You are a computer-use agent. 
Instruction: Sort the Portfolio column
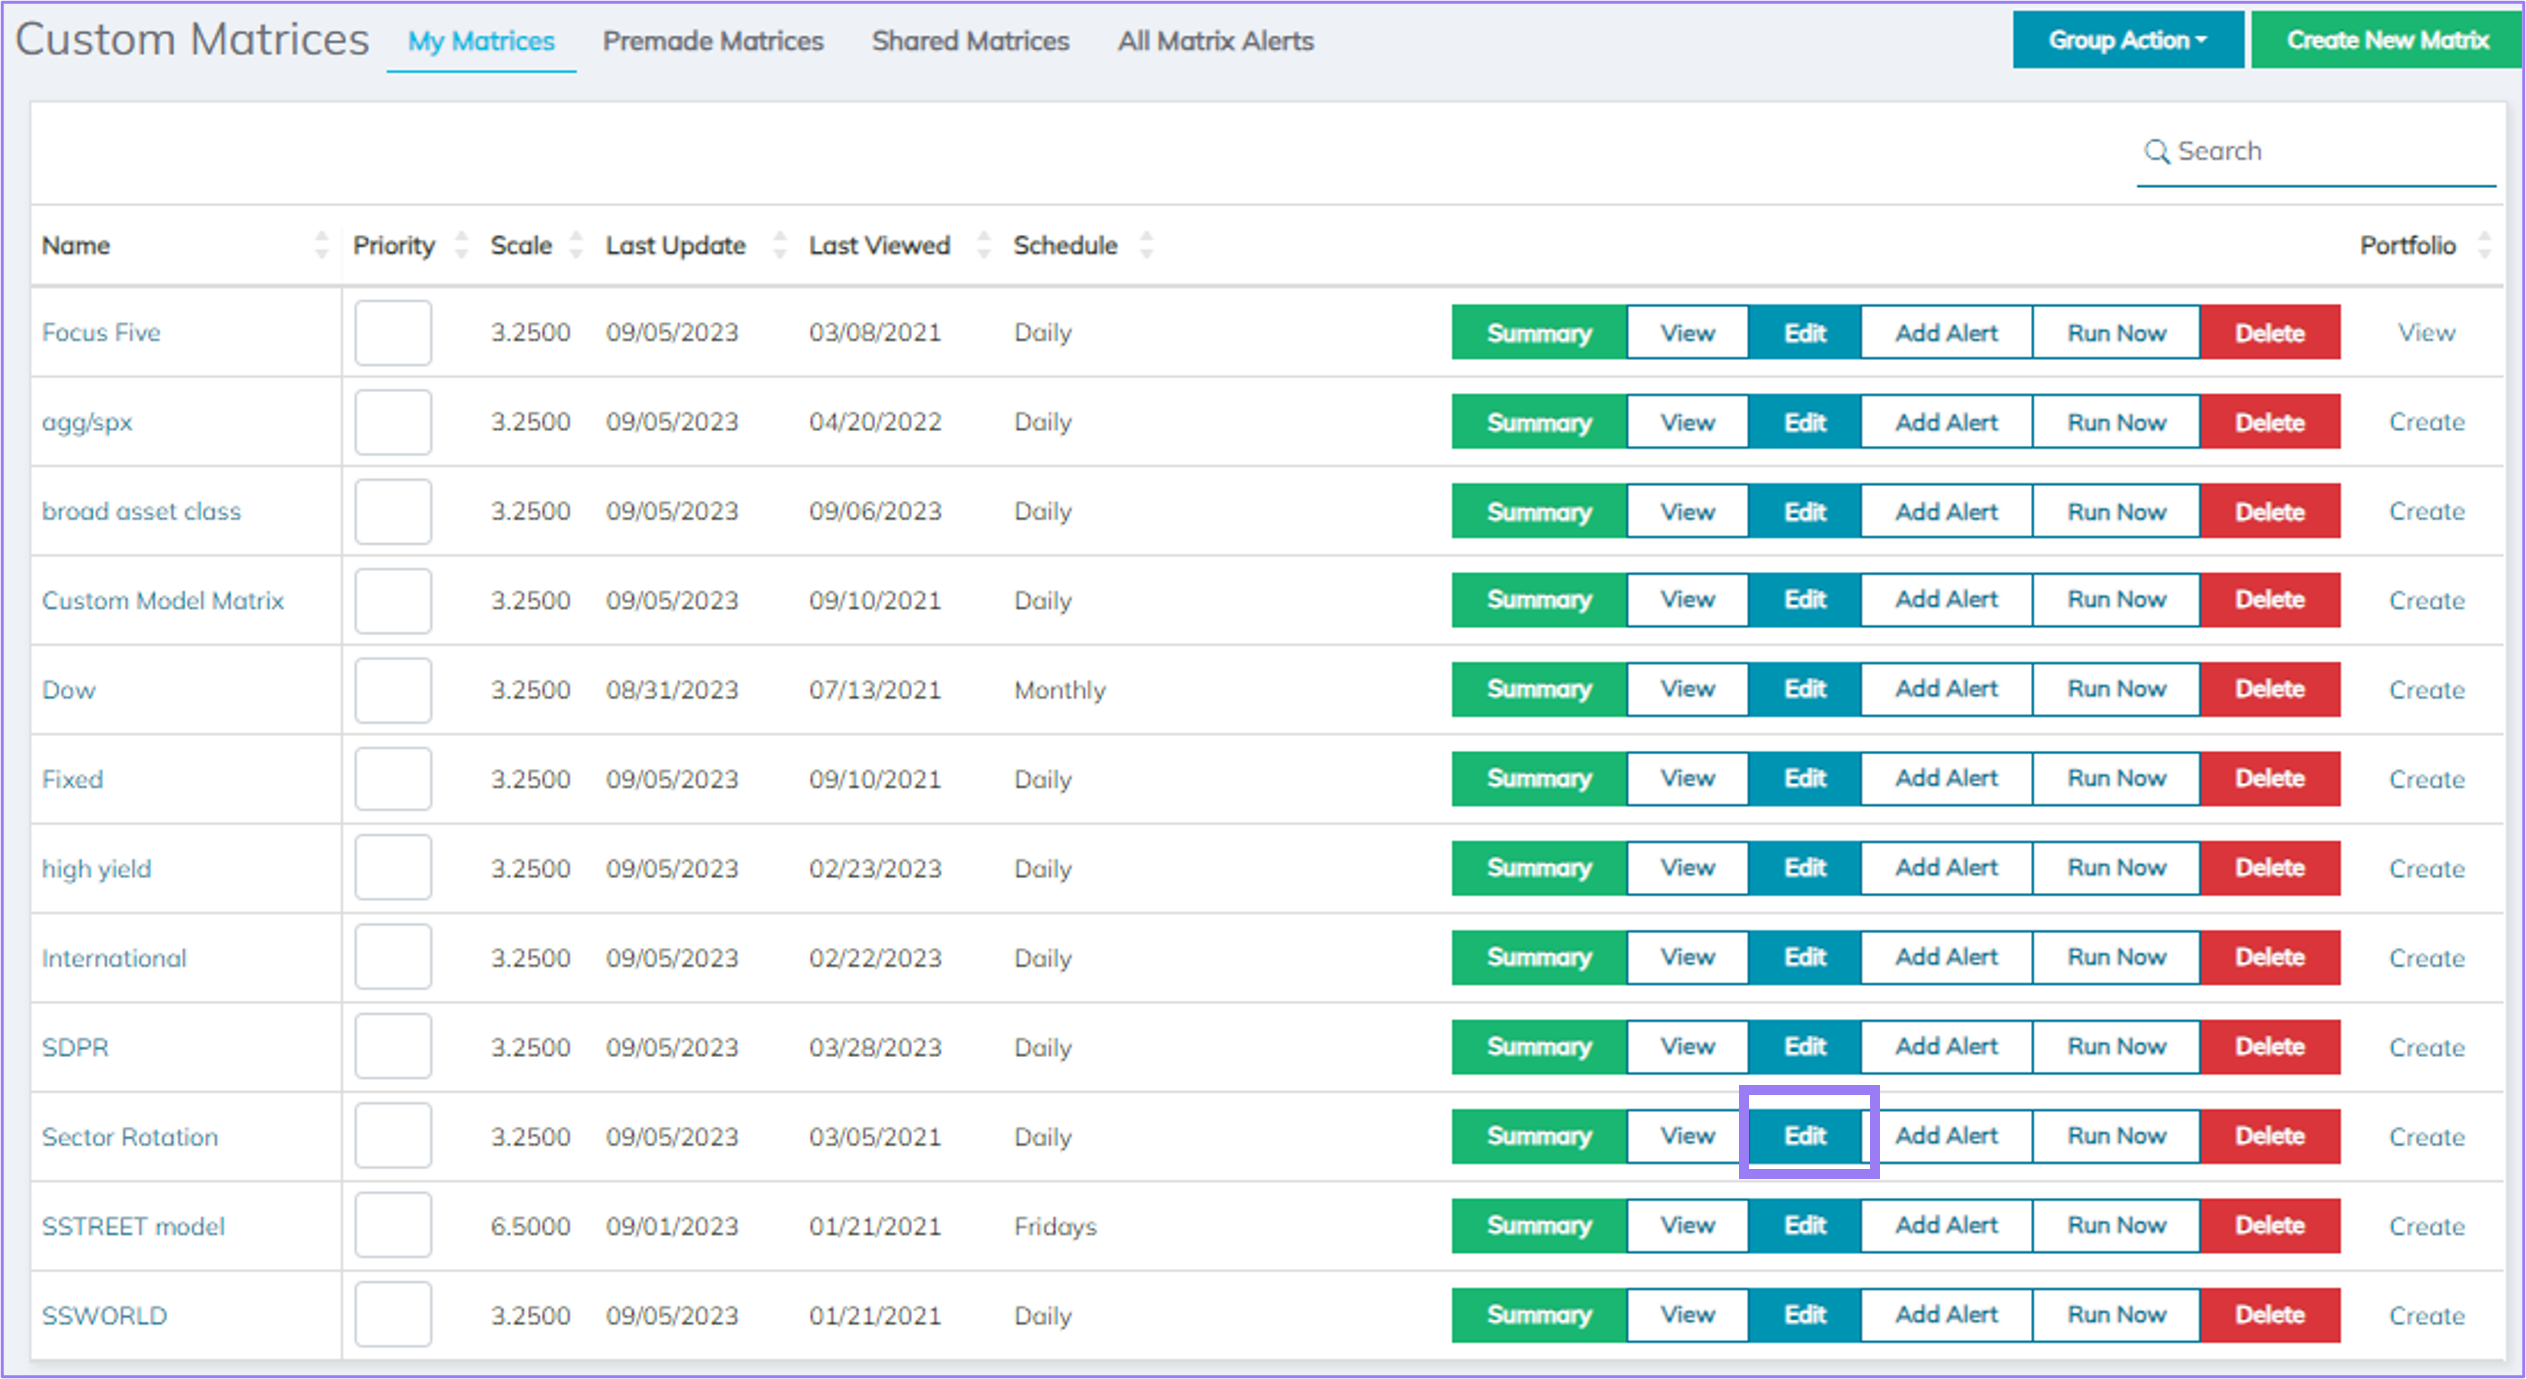[x=2486, y=245]
